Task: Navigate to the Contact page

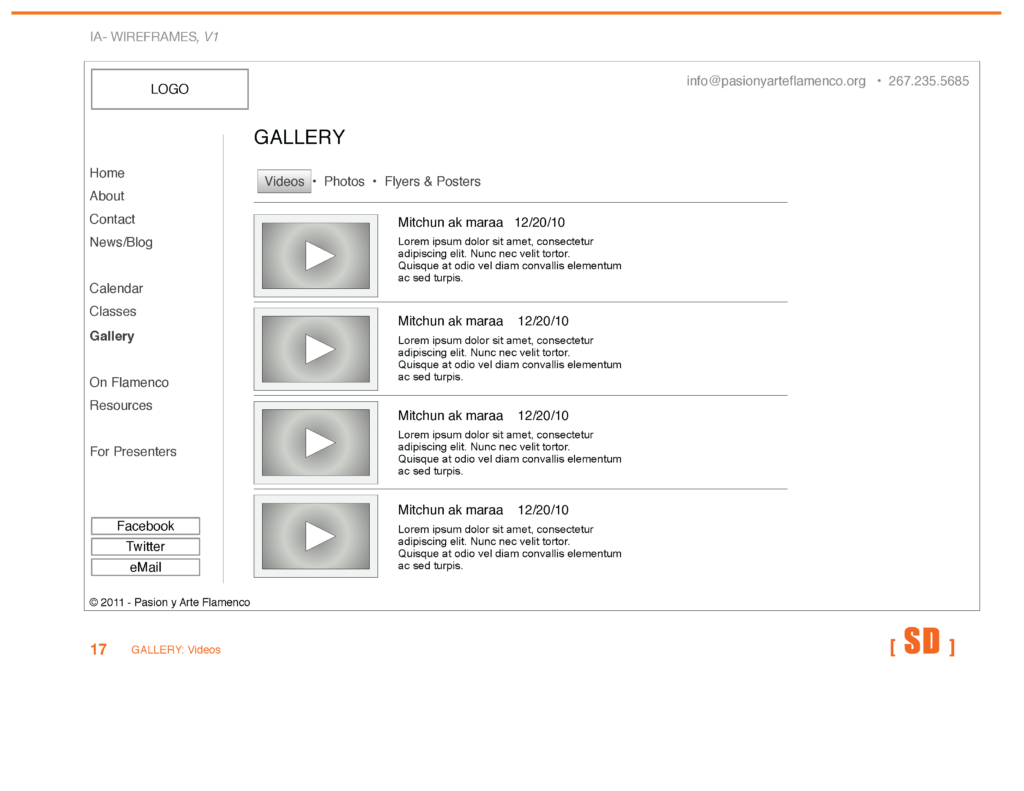Action: (112, 219)
